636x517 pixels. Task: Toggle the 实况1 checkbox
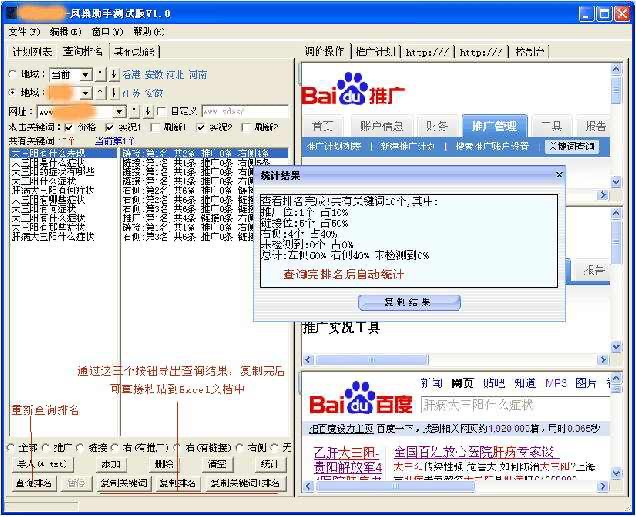point(109,127)
